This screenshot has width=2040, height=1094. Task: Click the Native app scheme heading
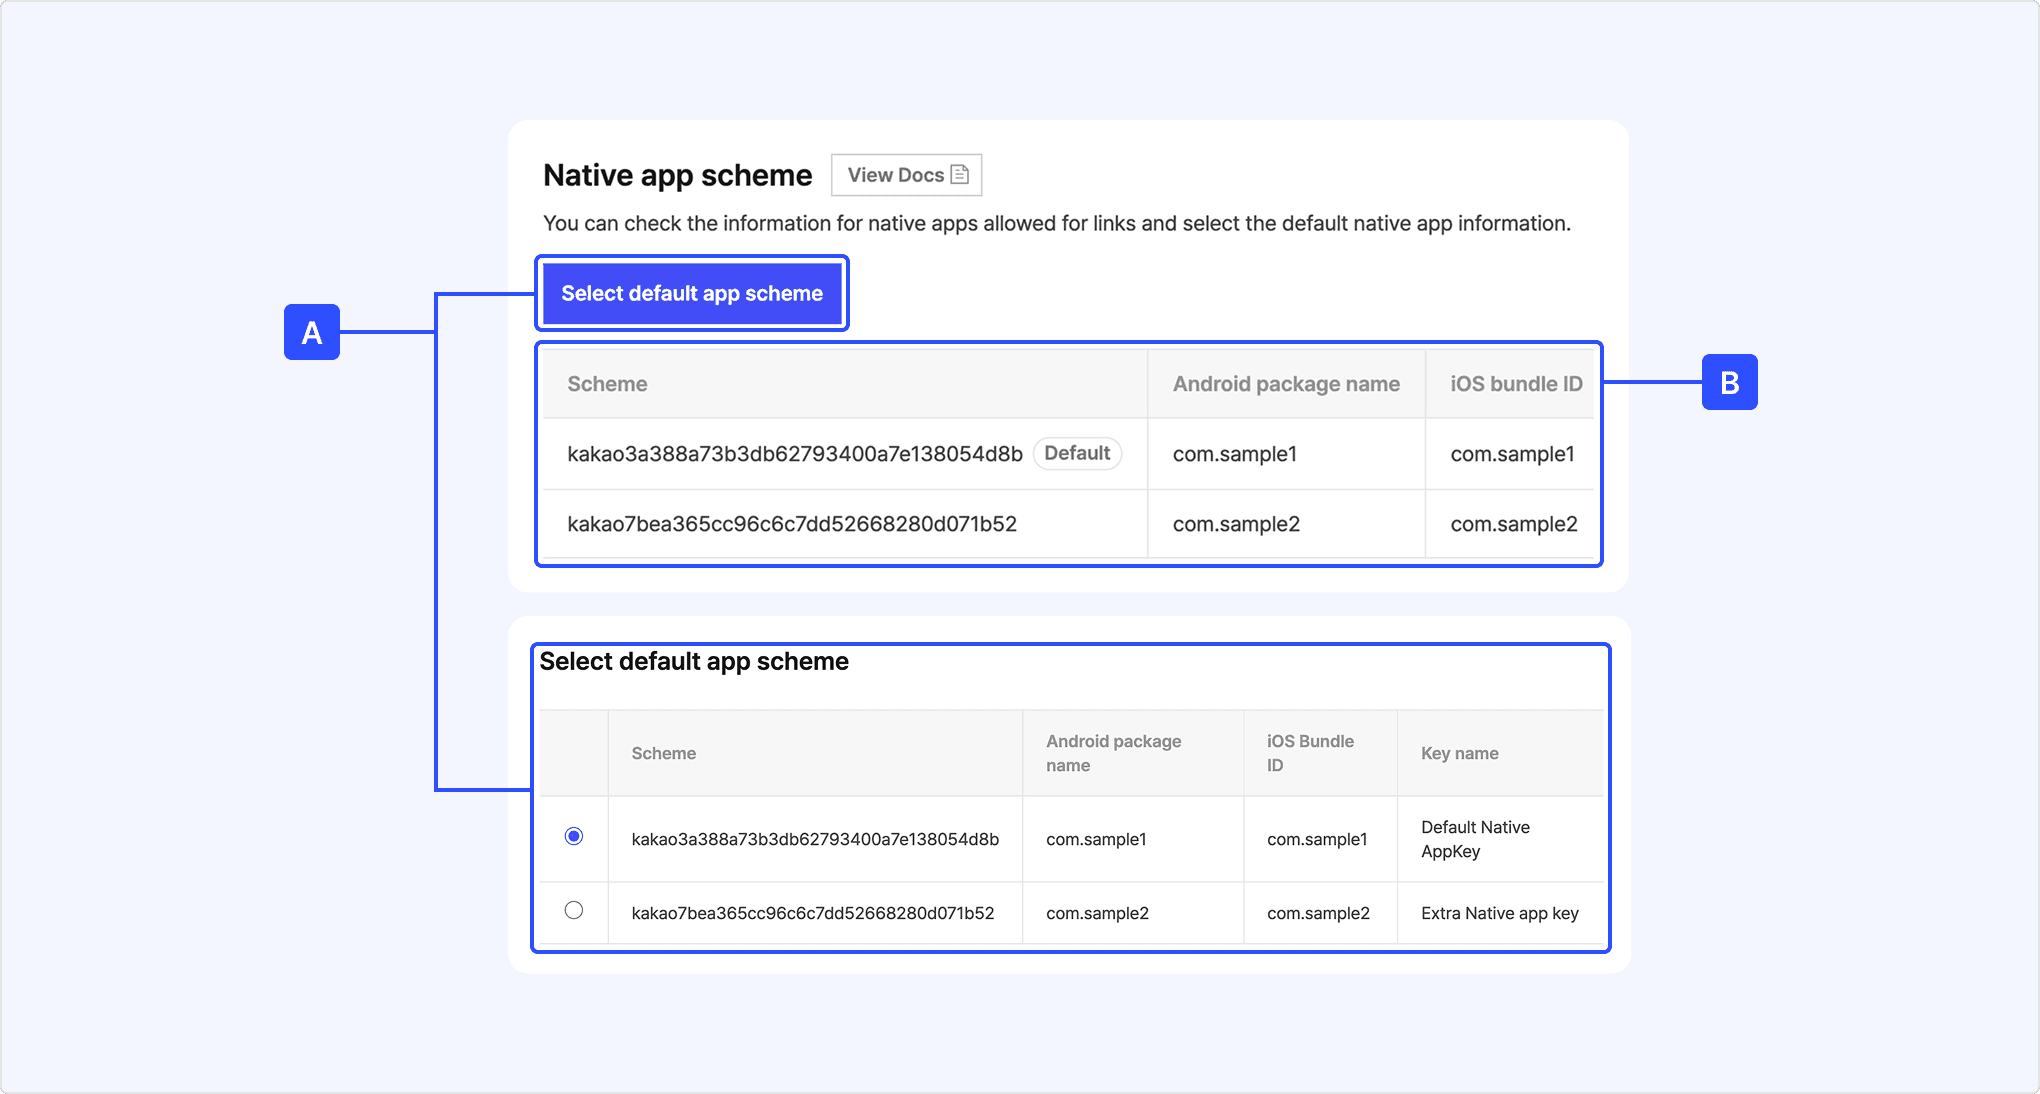click(x=677, y=175)
